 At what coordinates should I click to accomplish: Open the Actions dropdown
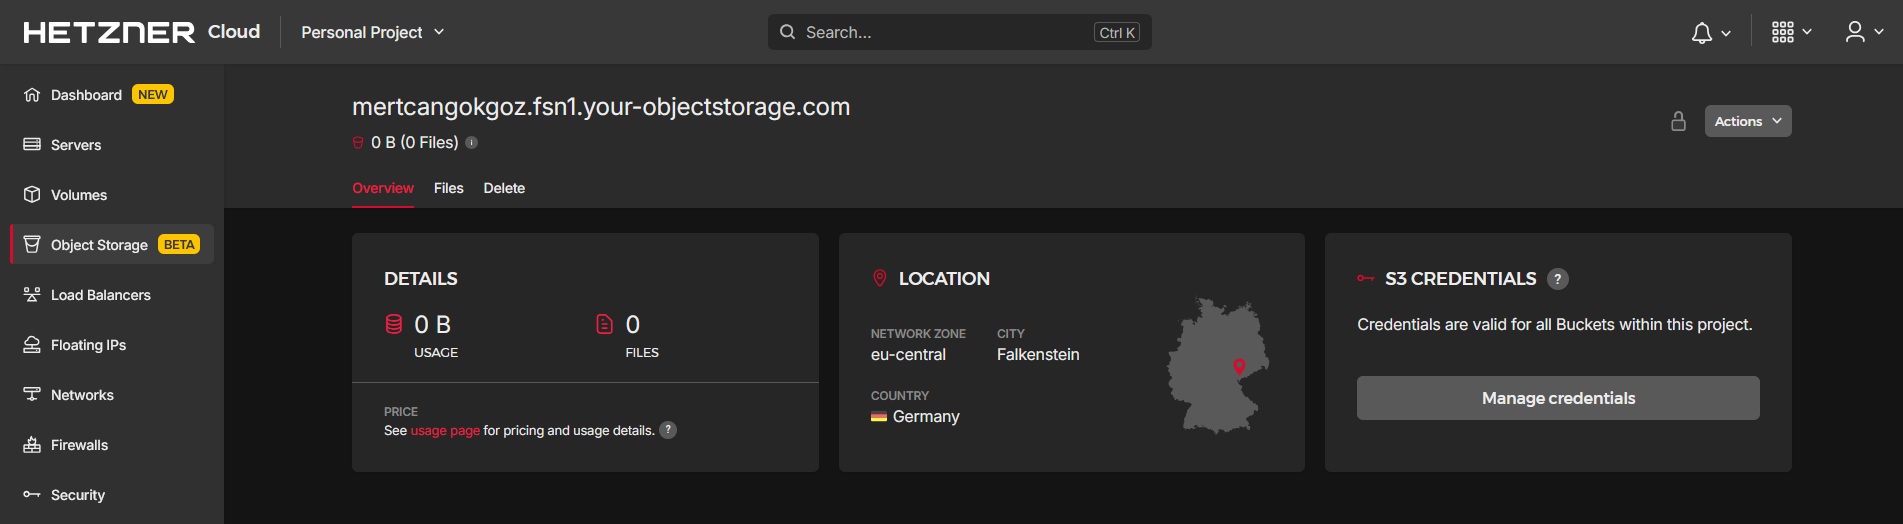pos(1747,121)
